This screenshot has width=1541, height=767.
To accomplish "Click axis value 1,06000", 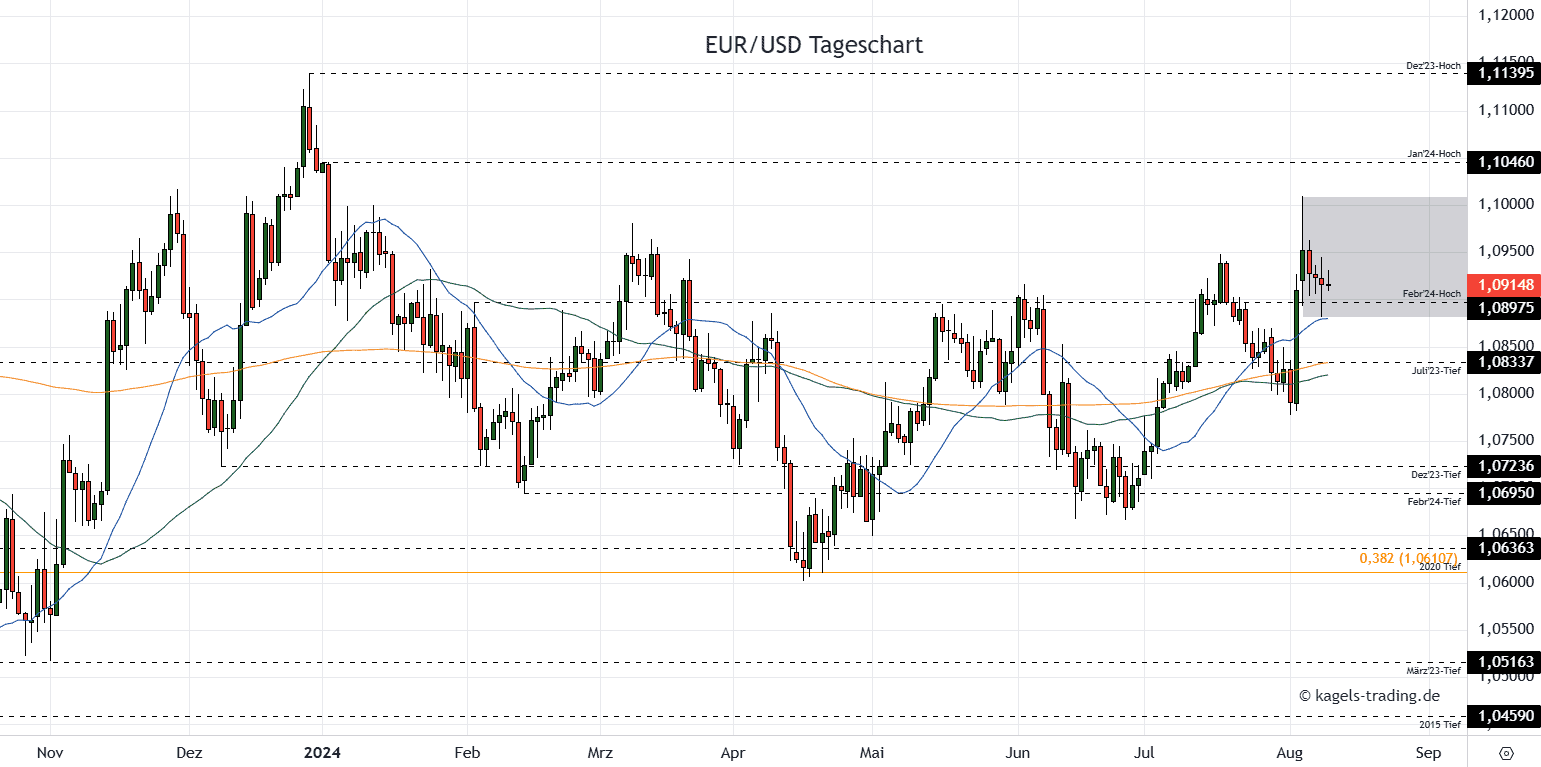I will tap(1506, 581).
